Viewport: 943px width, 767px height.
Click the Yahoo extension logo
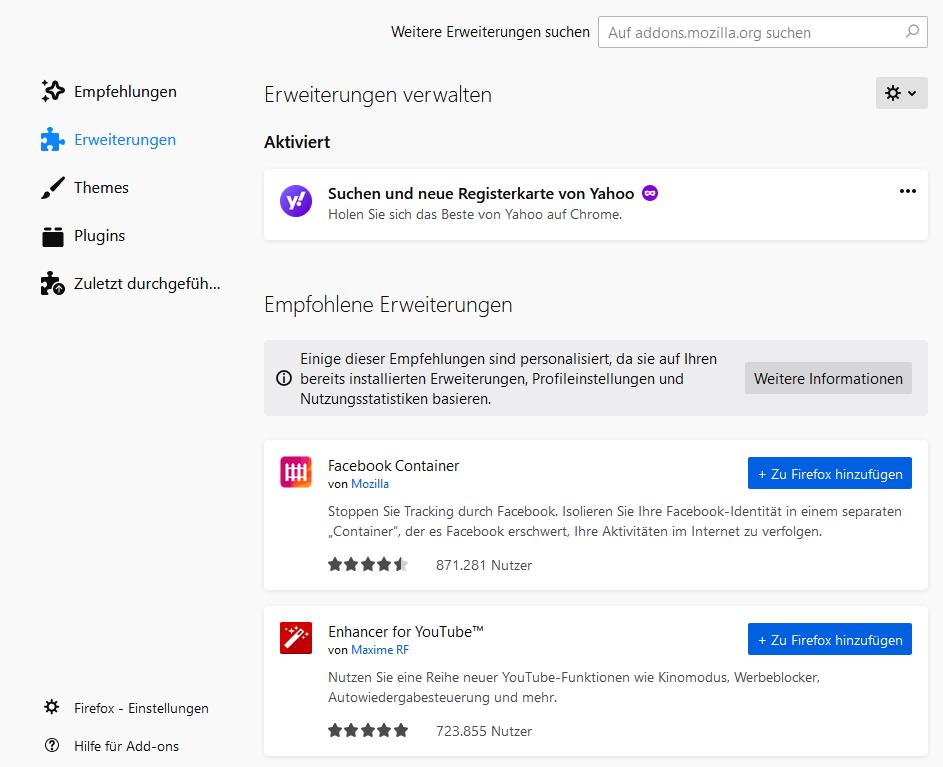tap(296, 201)
